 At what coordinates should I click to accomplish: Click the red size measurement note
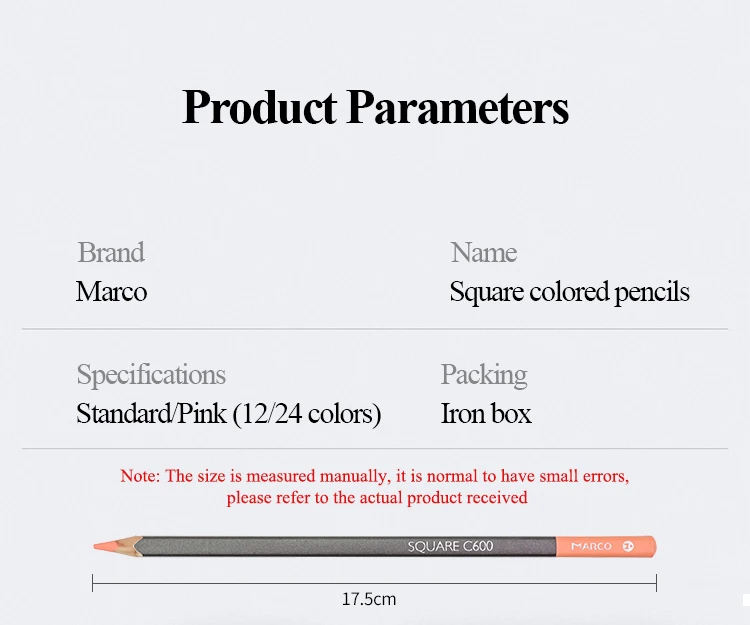point(375,487)
